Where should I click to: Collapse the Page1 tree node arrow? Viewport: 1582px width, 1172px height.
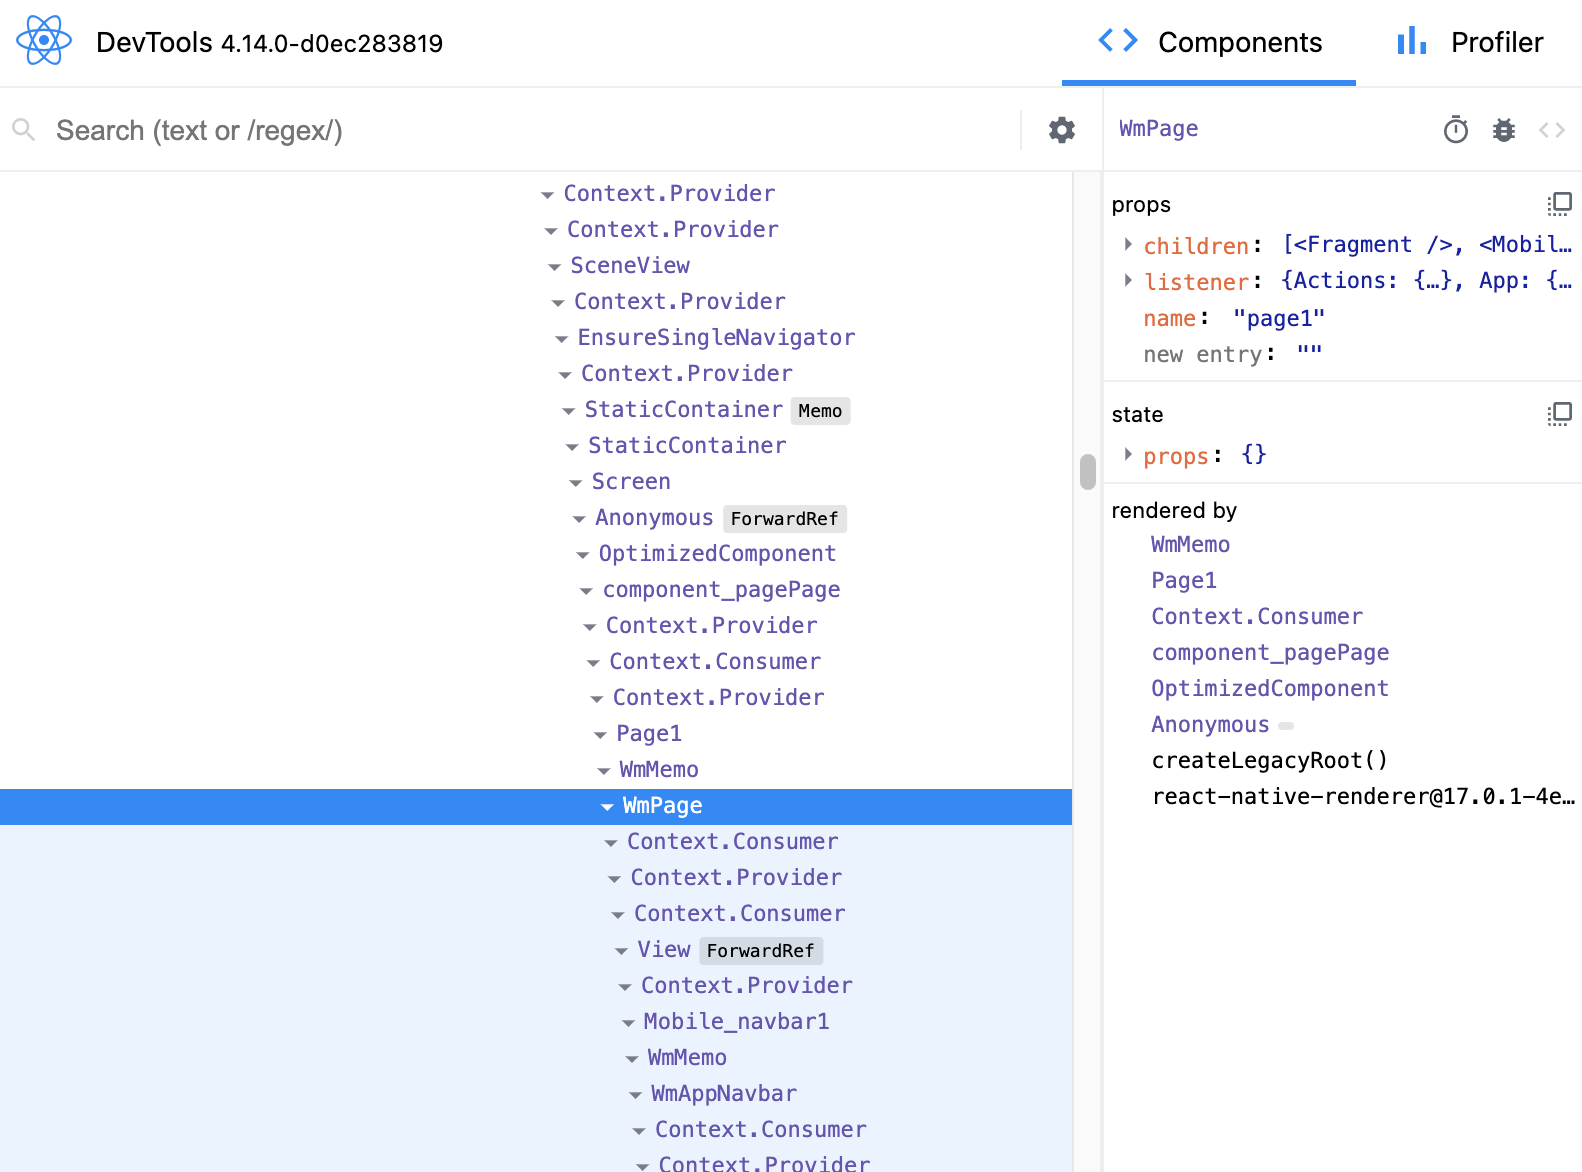(x=600, y=735)
